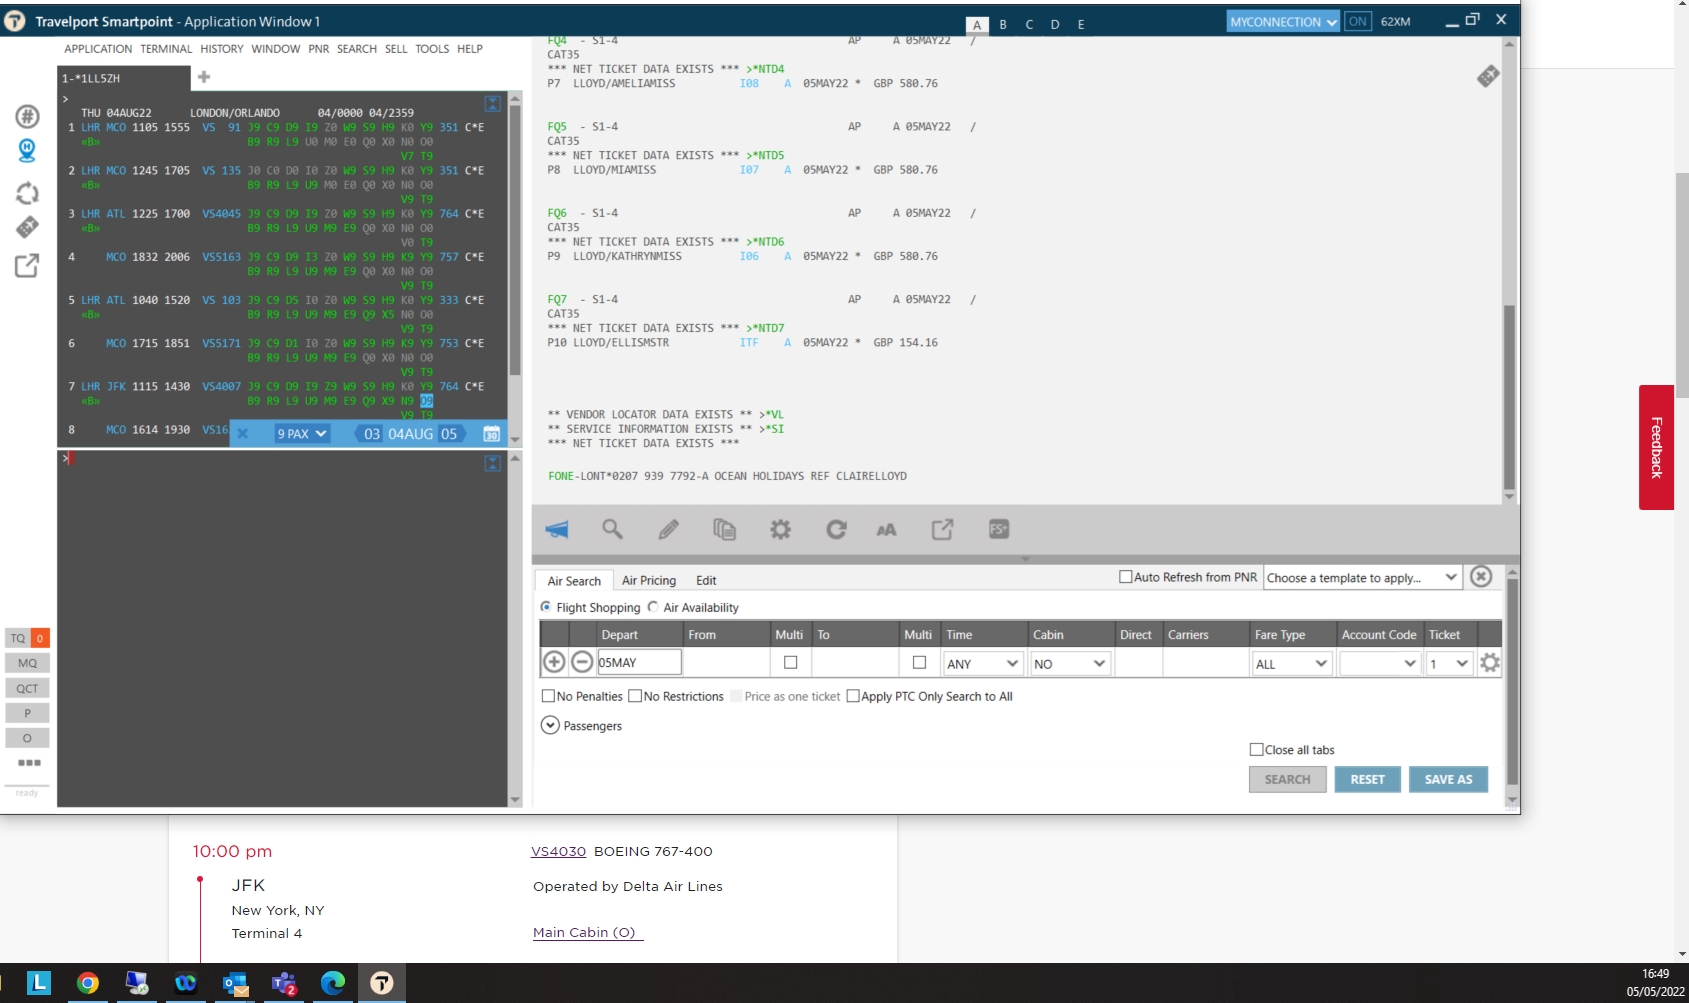This screenshot has height=1003, width=1689.
Task: Open the calendar icon on availability bar
Action: (x=491, y=434)
